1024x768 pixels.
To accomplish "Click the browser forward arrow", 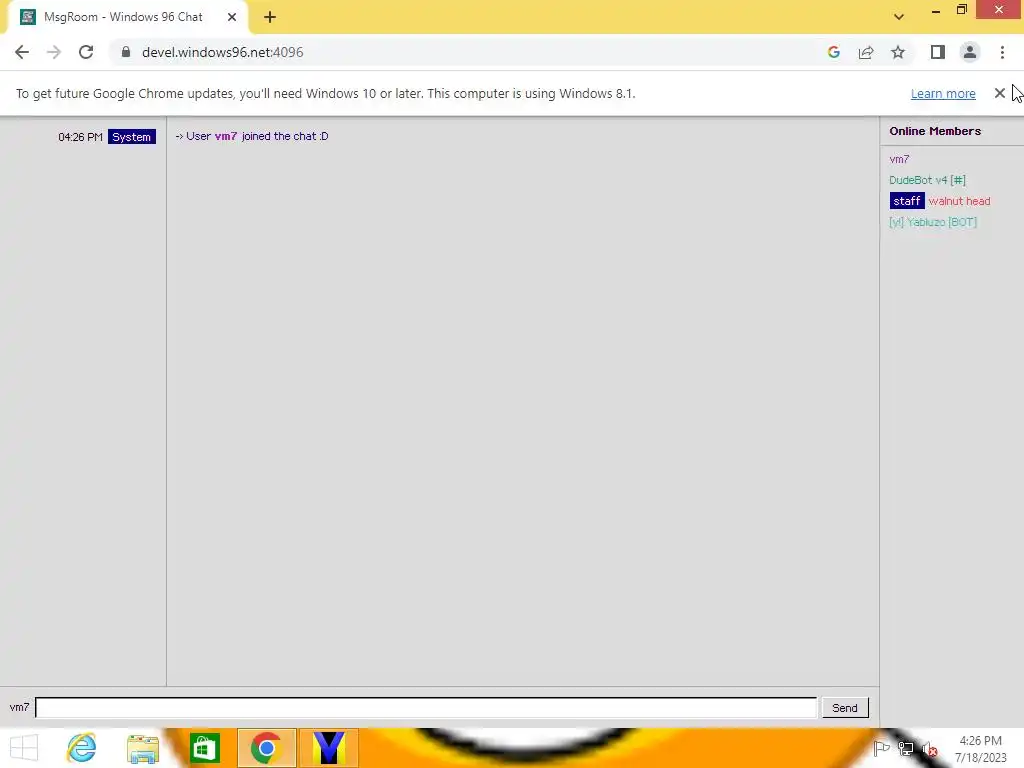I will (54, 52).
